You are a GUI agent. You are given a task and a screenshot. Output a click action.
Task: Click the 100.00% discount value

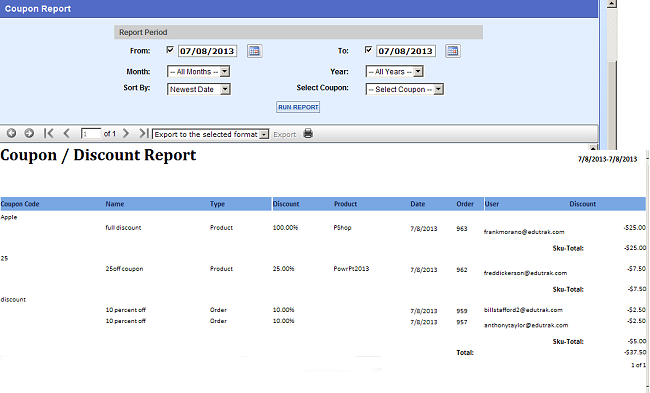[x=285, y=228]
